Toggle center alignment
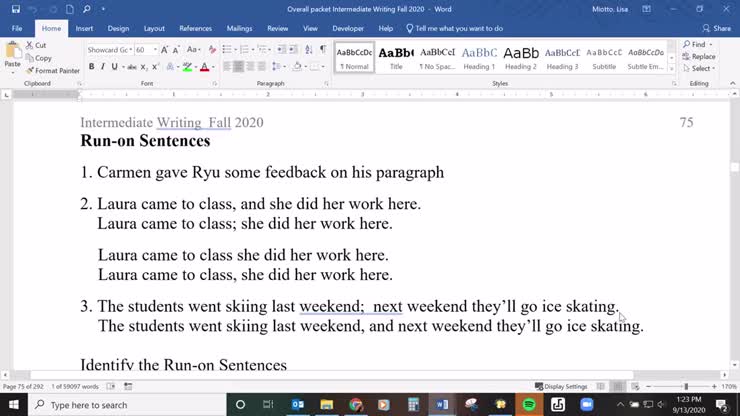740x416 pixels. [238, 67]
